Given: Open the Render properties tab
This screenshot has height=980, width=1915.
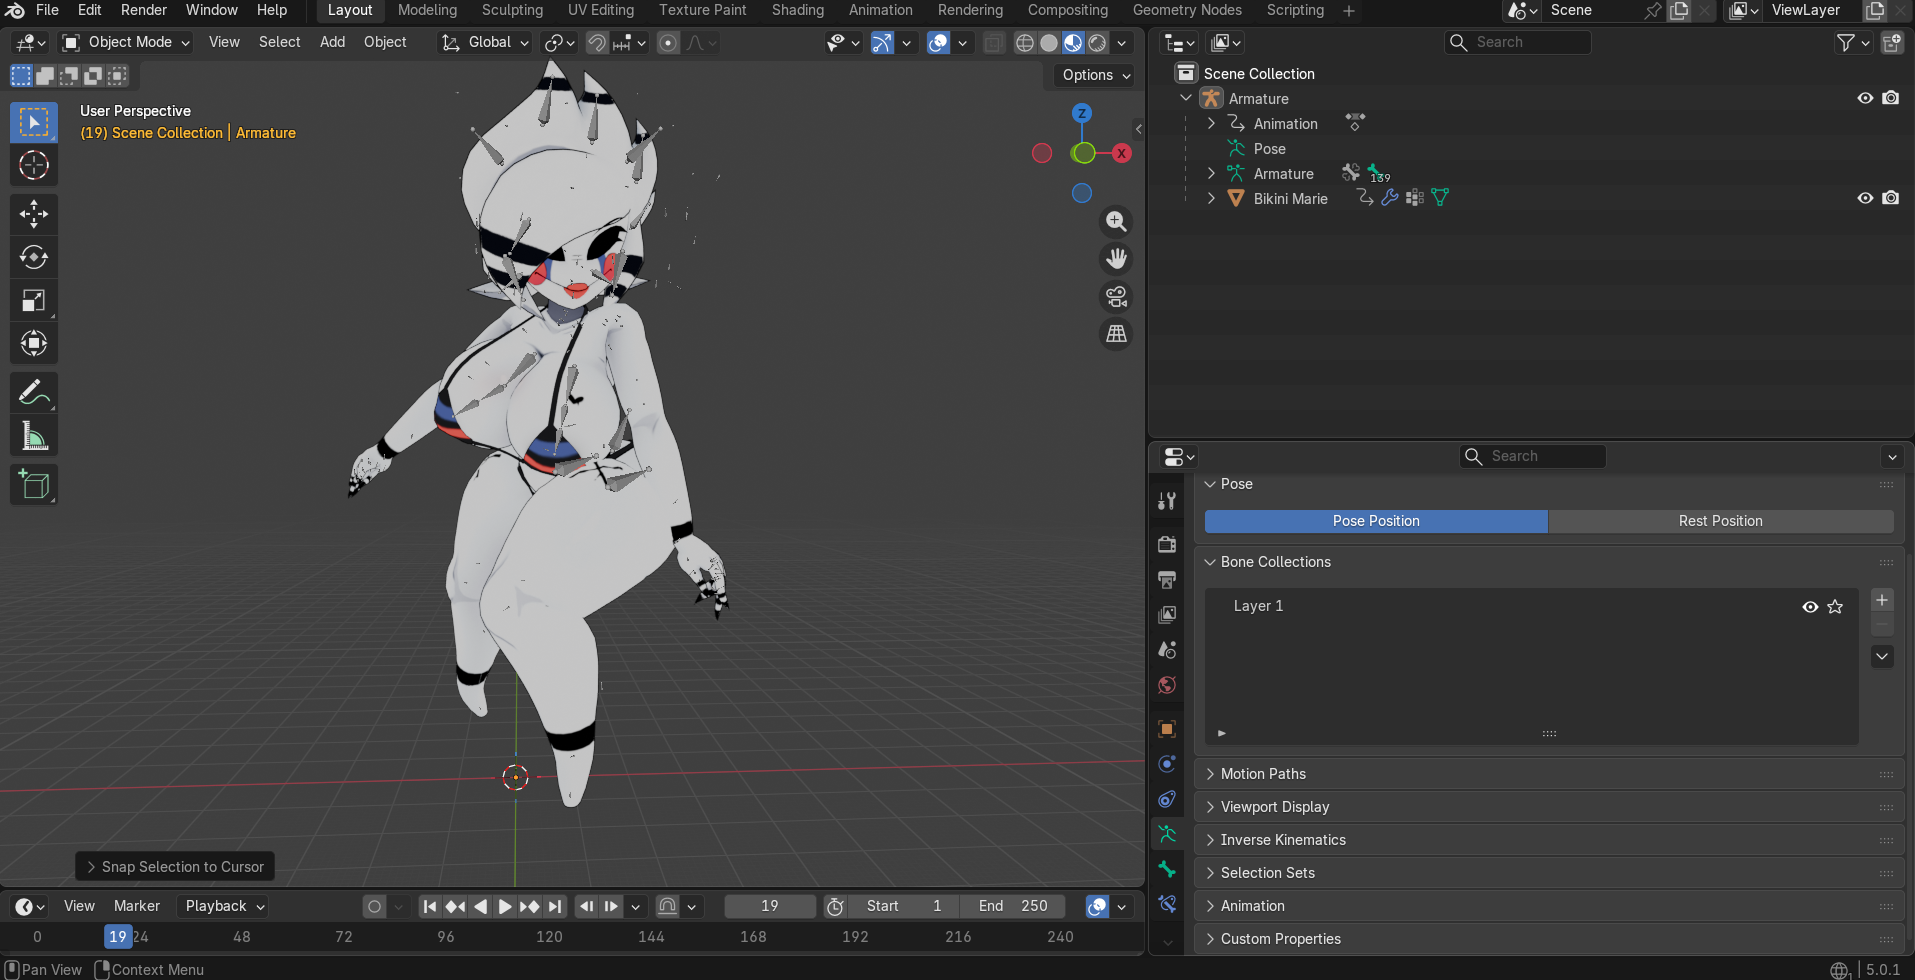Looking at the screenshot, I should coord(1167,544).
